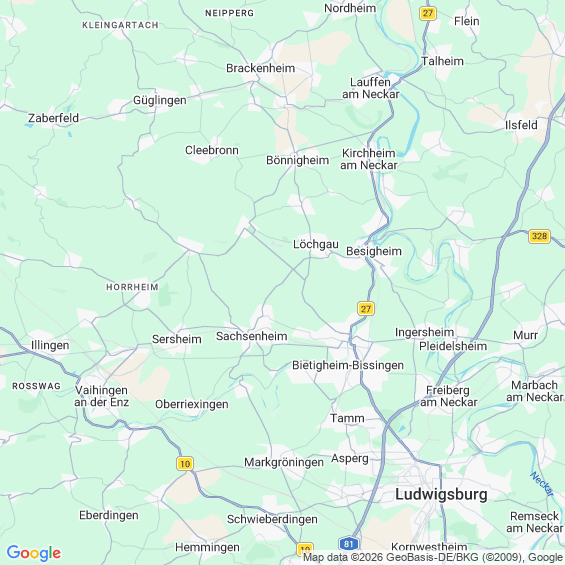This screenshot has width=565, height=565.
Task: Click the A81 autobahn shield
Action: pyautogui.click(x=348, y=544)
